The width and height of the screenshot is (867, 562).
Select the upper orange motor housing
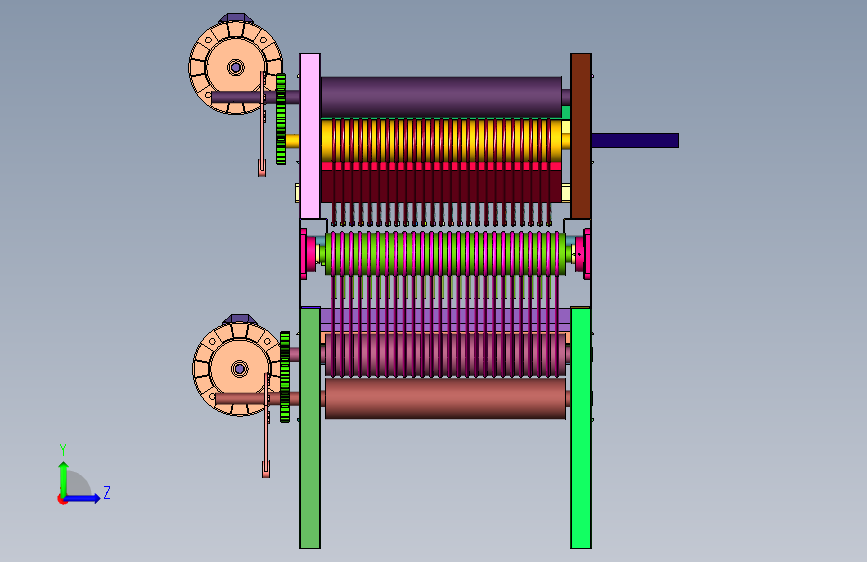pos(236,67)
